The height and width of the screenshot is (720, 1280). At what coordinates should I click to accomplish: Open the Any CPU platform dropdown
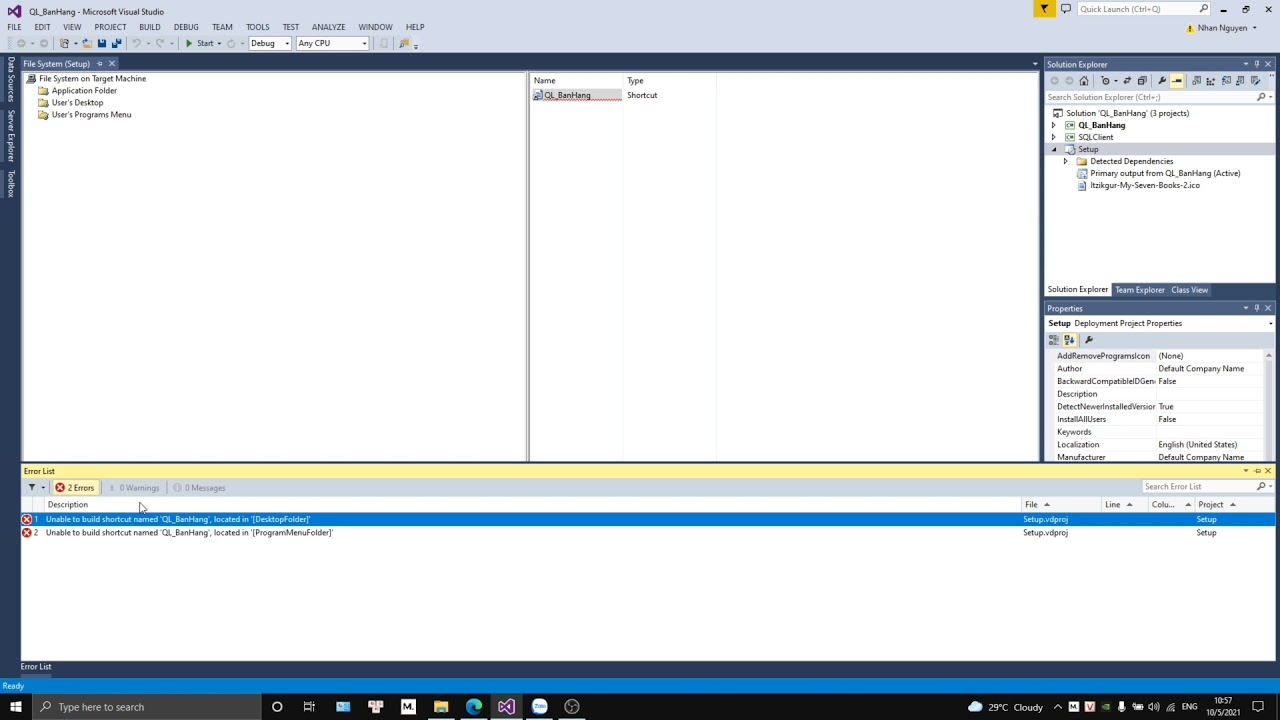click(x=332, y=43)
